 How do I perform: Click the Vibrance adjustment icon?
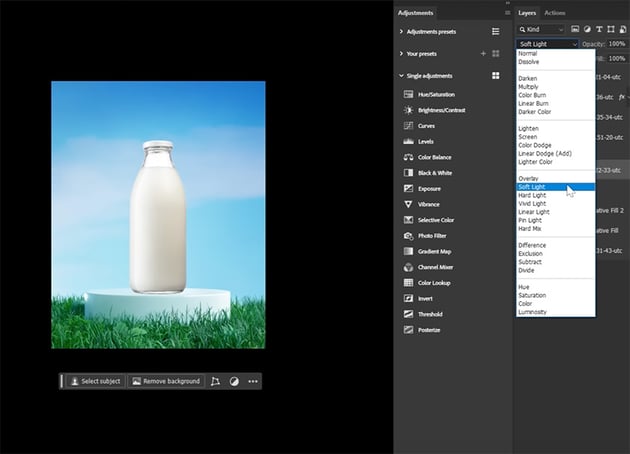[x=408, y=204]
